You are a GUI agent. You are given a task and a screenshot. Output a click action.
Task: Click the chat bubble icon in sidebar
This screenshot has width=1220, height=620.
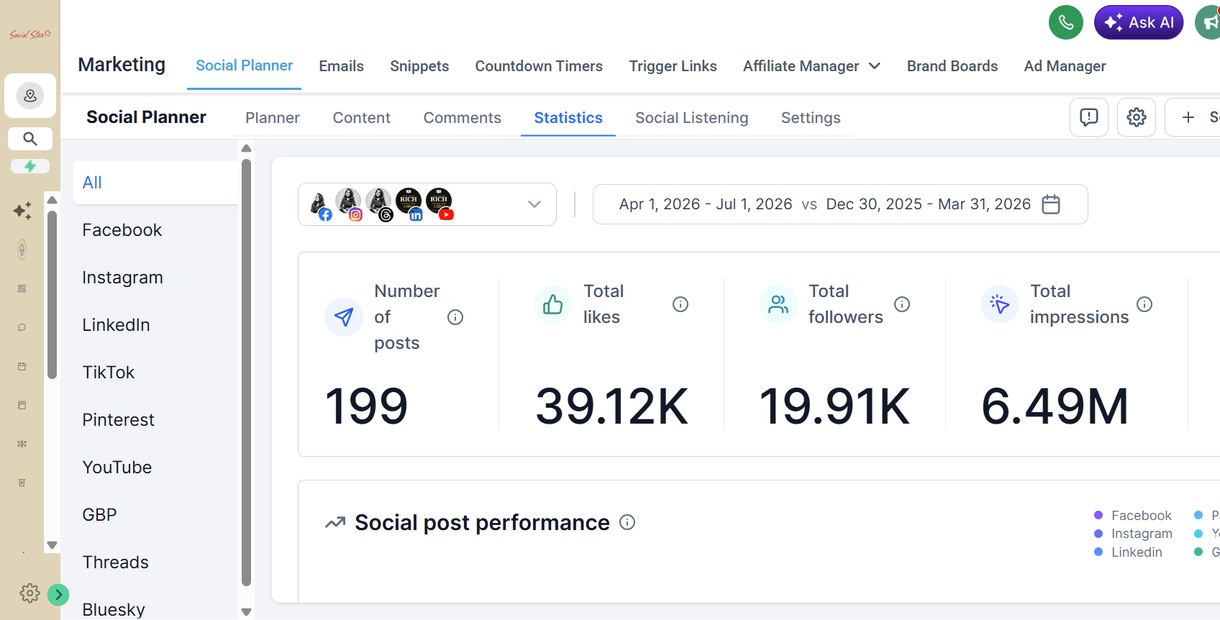click(22, 327)
